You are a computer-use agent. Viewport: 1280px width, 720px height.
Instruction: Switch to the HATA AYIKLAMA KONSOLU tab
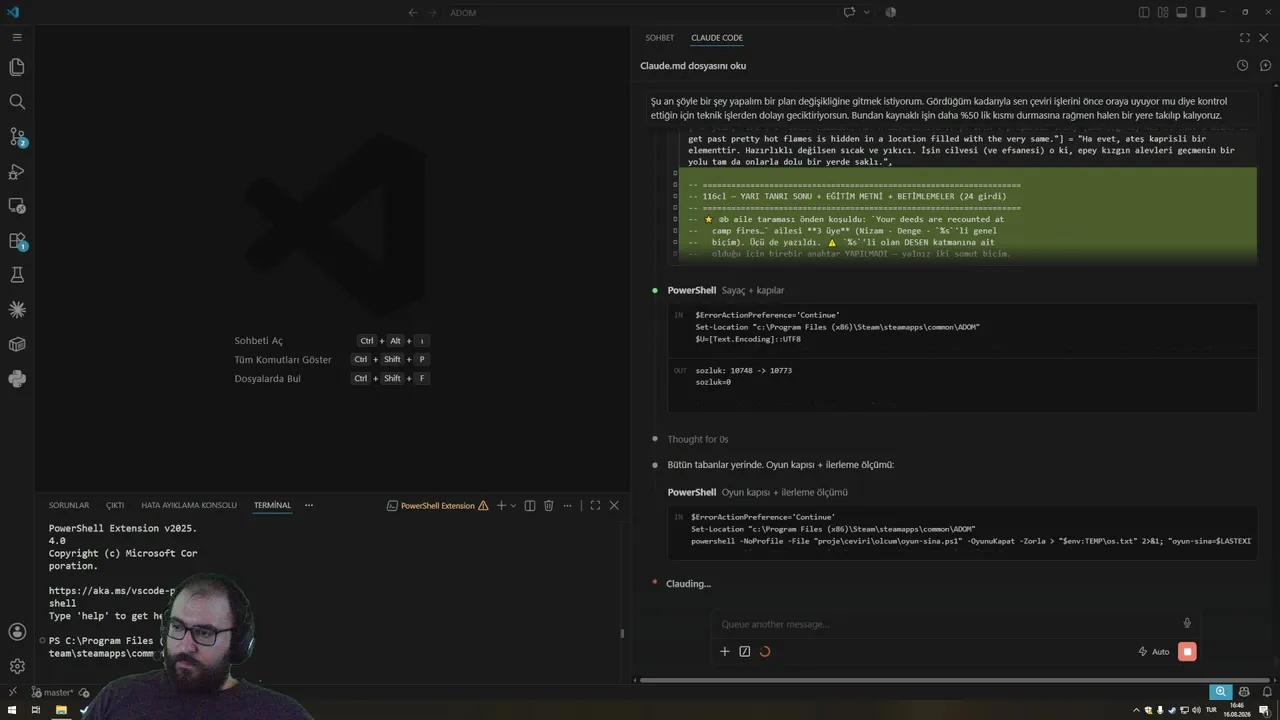(x=189, y=506)
